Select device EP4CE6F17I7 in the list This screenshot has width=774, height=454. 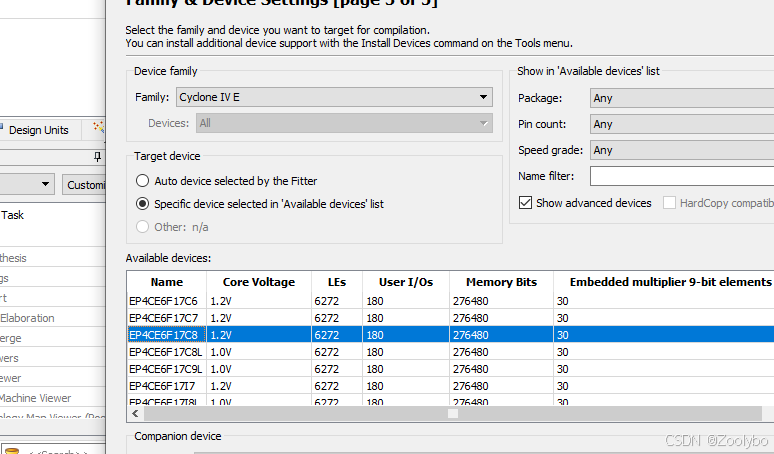(162, 386)
